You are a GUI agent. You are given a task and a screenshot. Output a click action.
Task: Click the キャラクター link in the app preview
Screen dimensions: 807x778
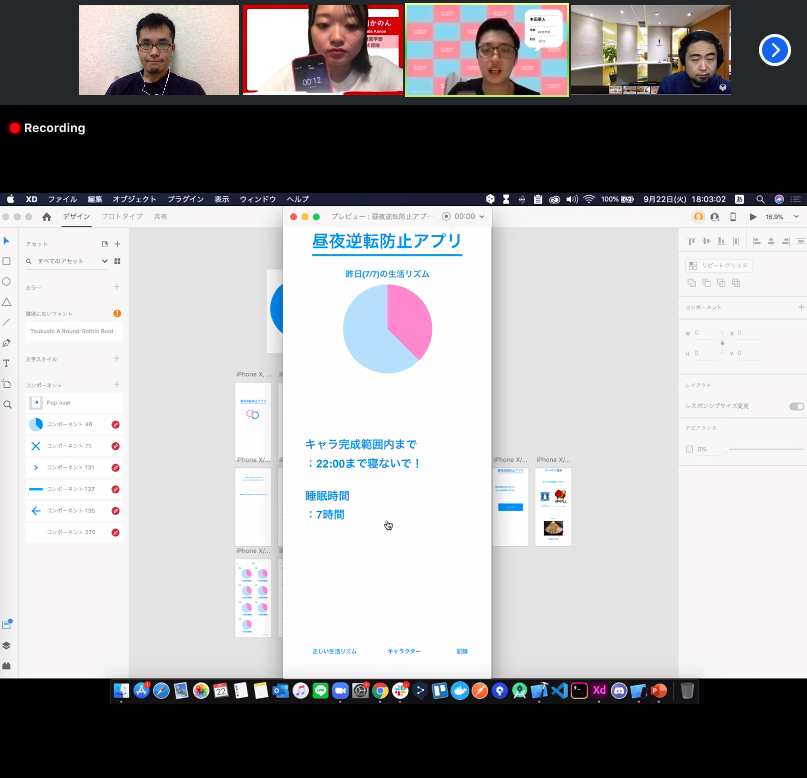404,650
